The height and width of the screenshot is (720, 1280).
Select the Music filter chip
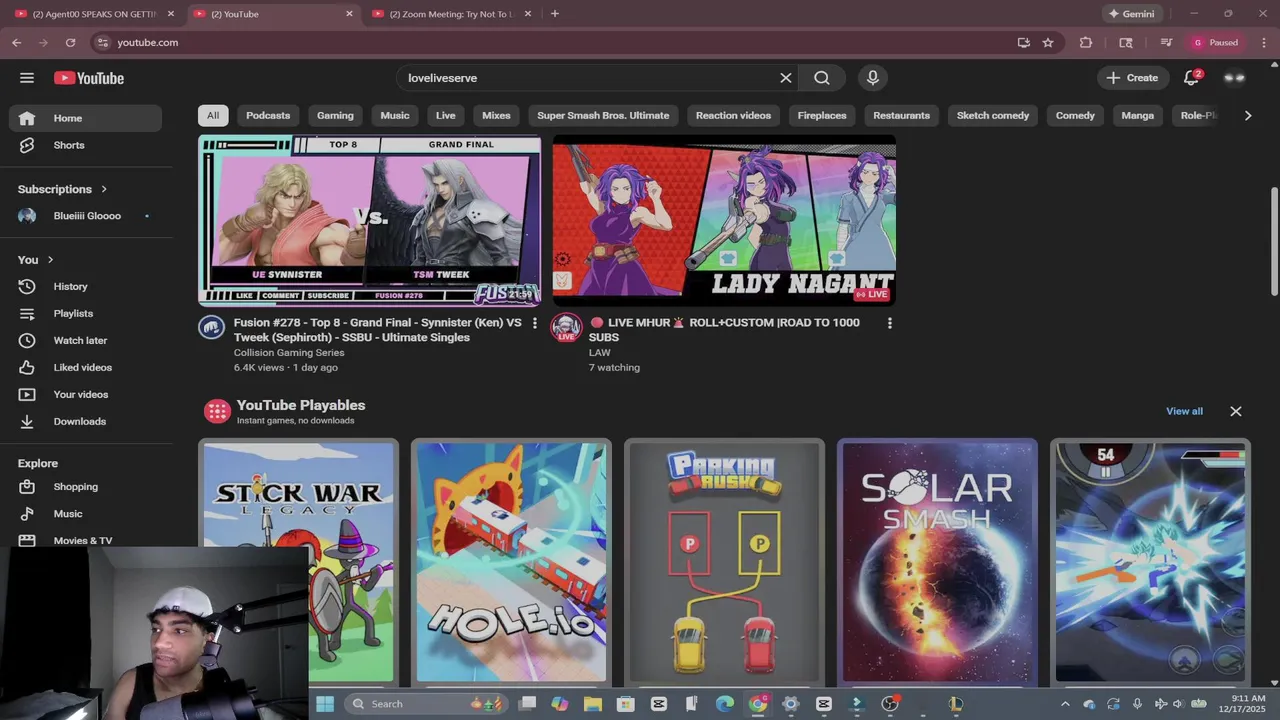[x=395, y=116]
